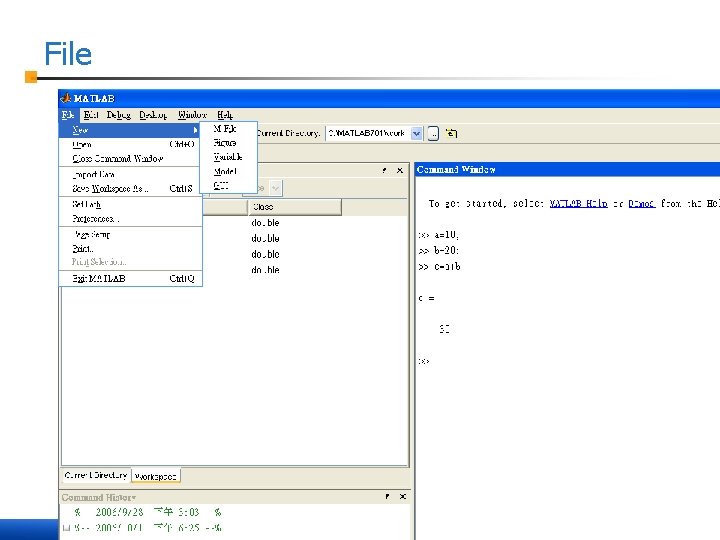The image size is (720, 540).
Task: Open the File menu
Action: [x=68, y=115]
